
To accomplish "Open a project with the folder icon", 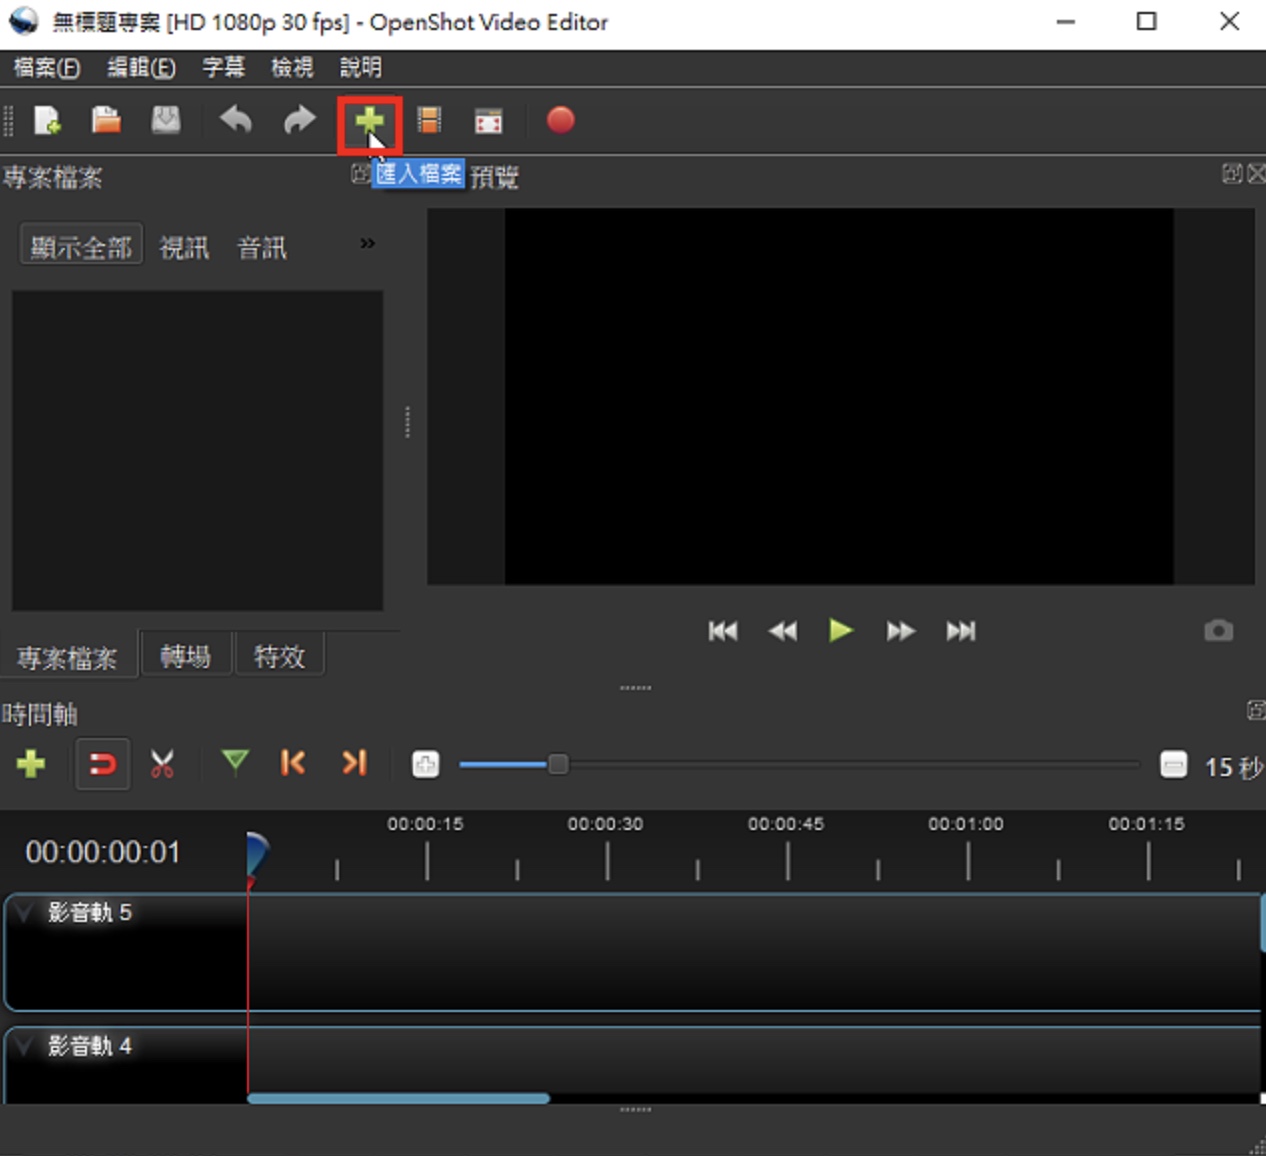I will click(106, 121).
